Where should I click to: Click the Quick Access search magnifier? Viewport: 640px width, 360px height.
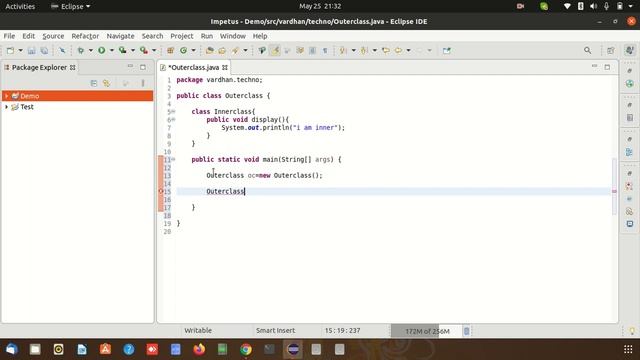coord(587,50)
